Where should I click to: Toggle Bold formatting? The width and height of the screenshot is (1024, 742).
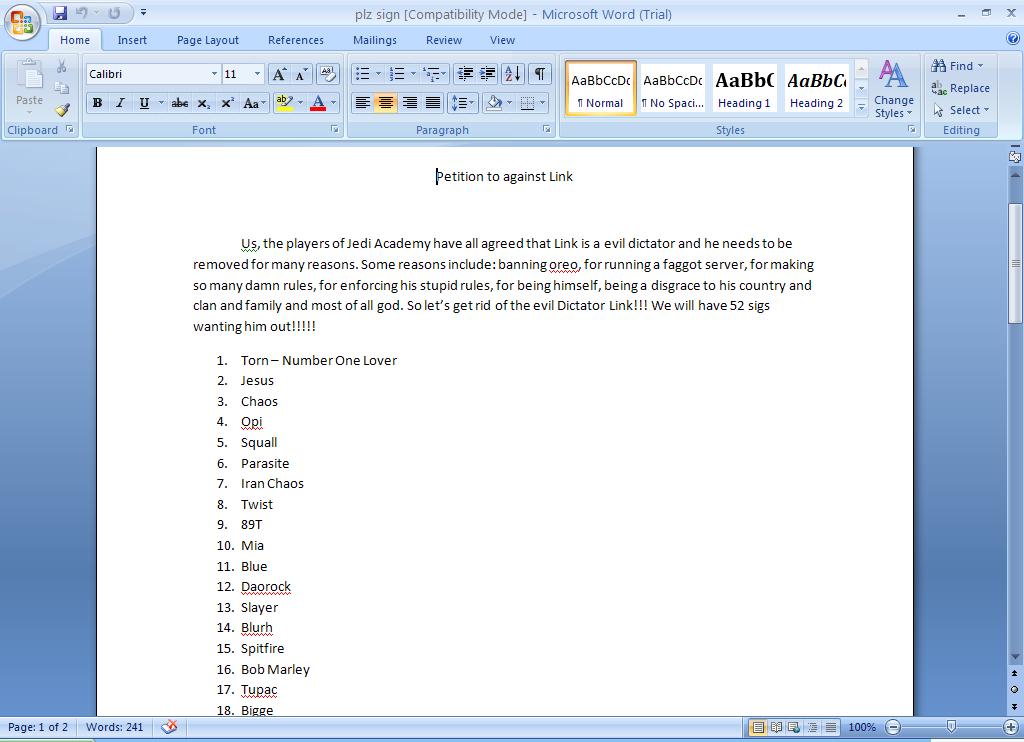tap(97, 103)
